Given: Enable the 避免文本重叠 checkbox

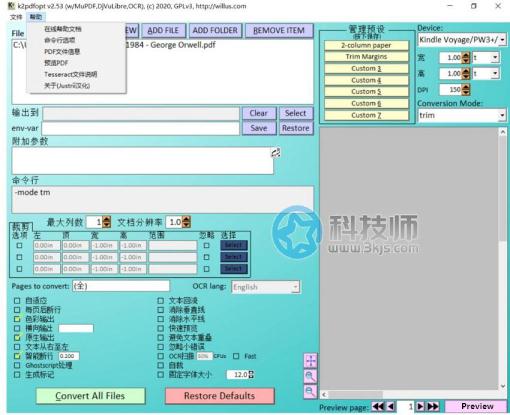Looking at the screenshot, I should point(160,338).
